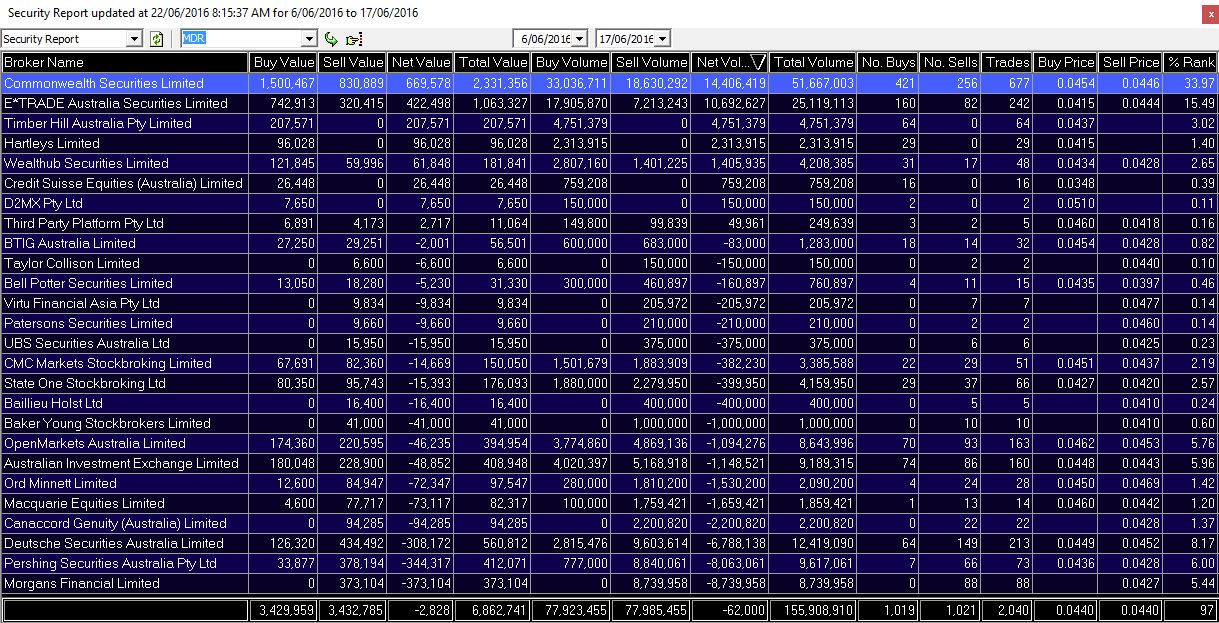Select Bell Potter Securities Limited row
Image resolution: width=1219 pixels, height=623 pixels.
pos(609,283)
